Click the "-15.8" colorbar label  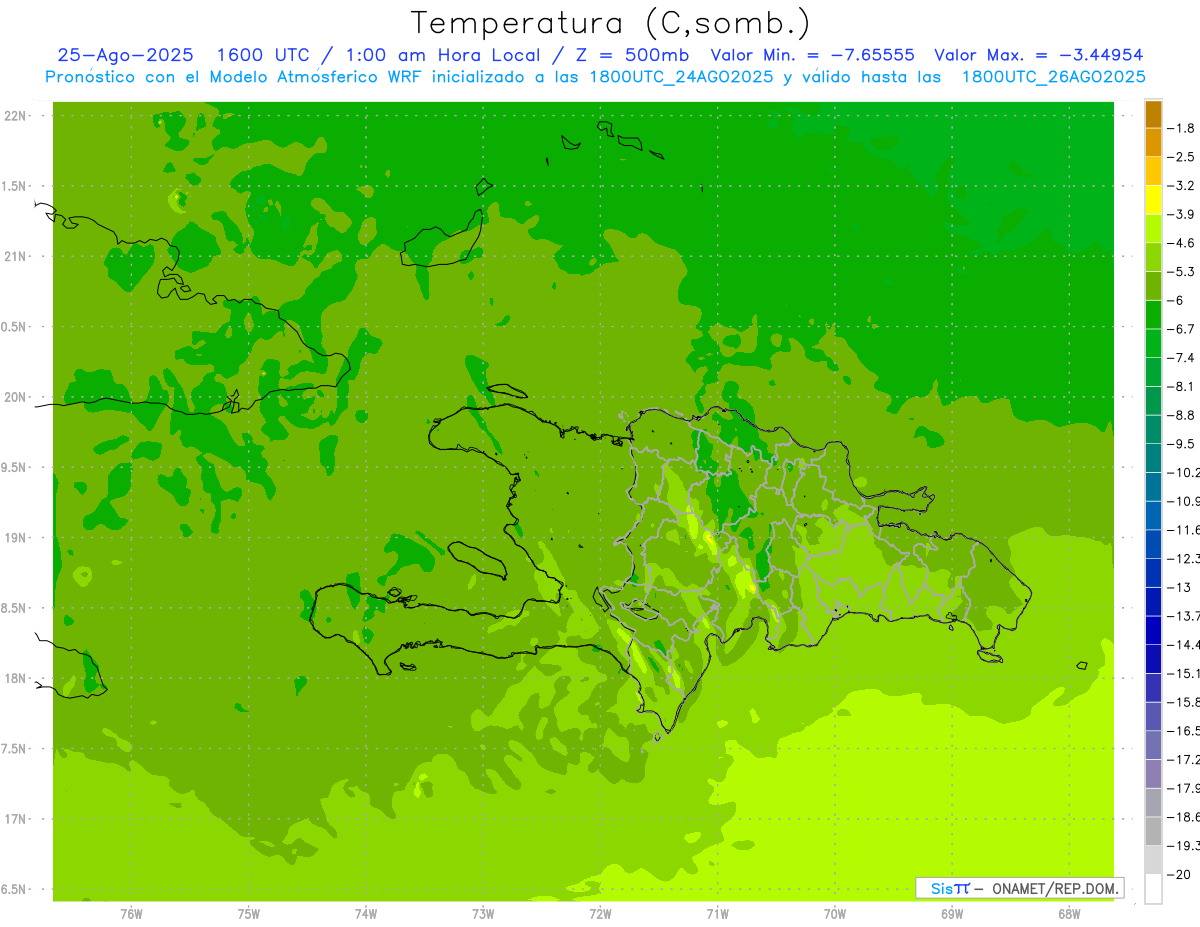pyautogui.click(x=1185, y=702)
